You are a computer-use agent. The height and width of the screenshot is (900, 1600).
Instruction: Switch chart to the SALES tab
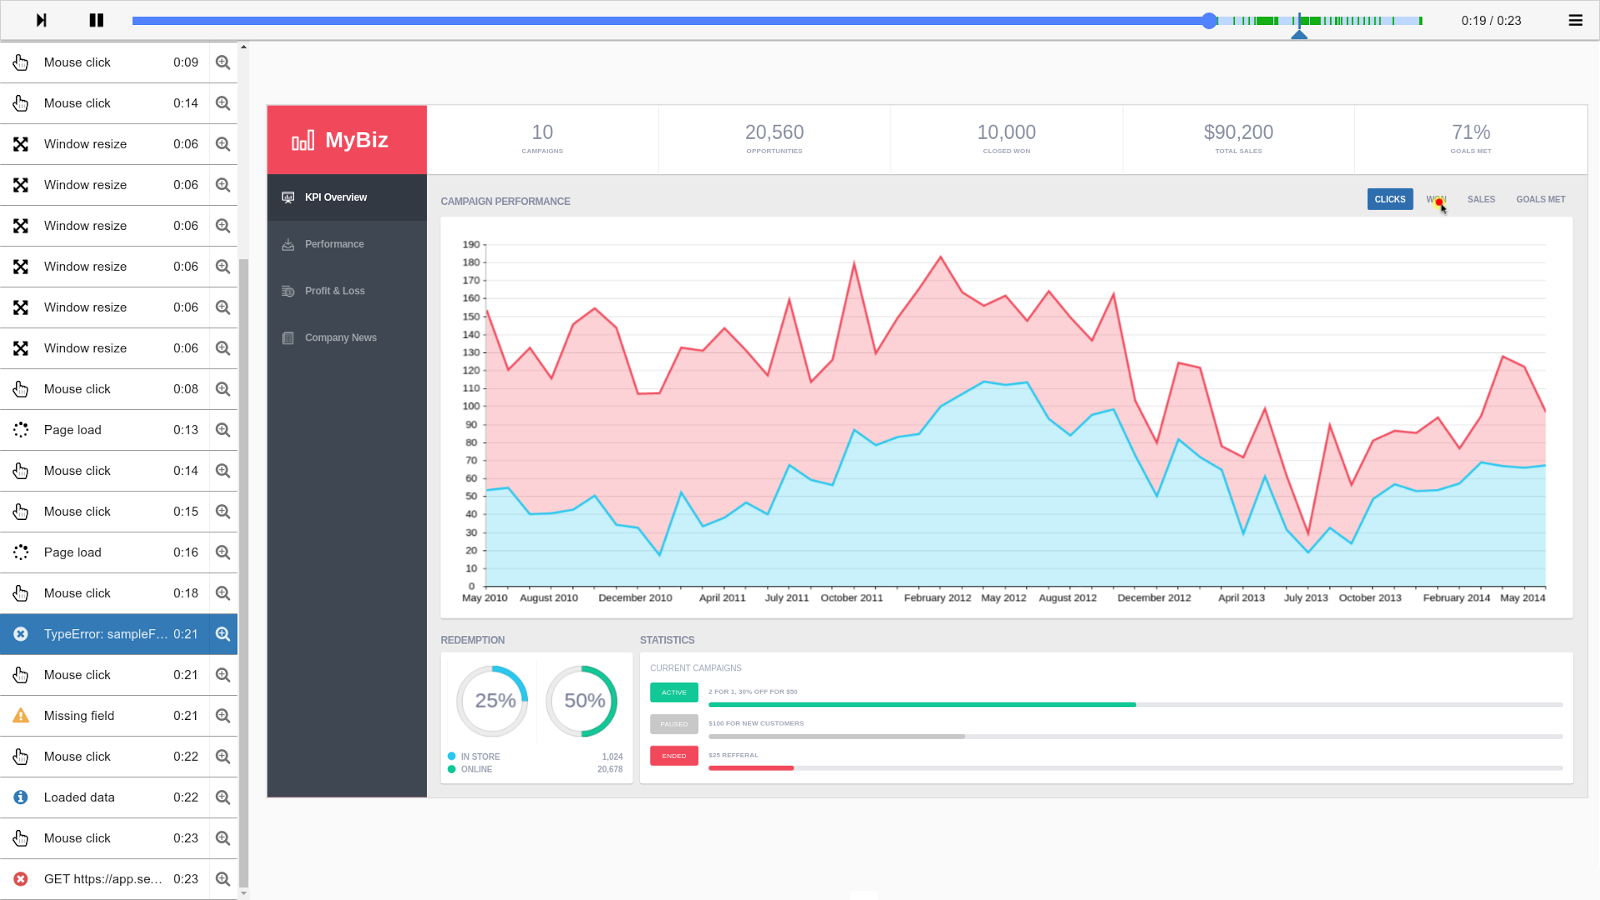pos(1481,199)
